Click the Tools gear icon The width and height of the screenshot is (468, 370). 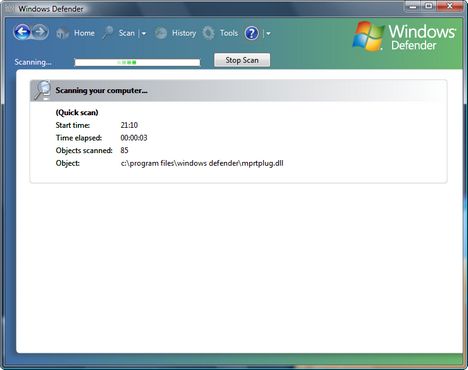coord(209,33)
